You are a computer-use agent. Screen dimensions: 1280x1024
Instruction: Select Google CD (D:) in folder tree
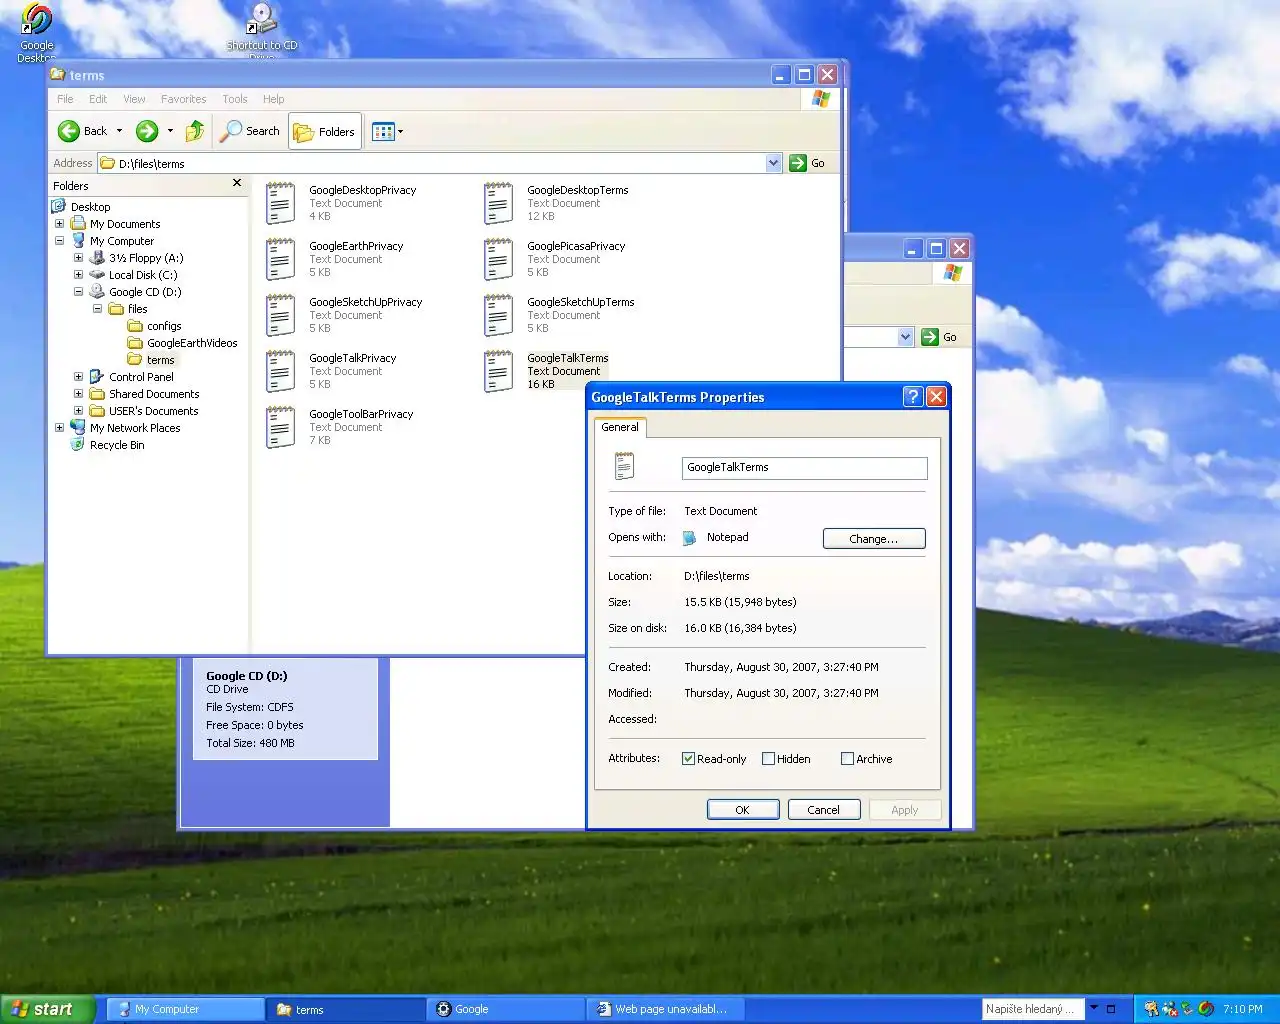[145, 292]
